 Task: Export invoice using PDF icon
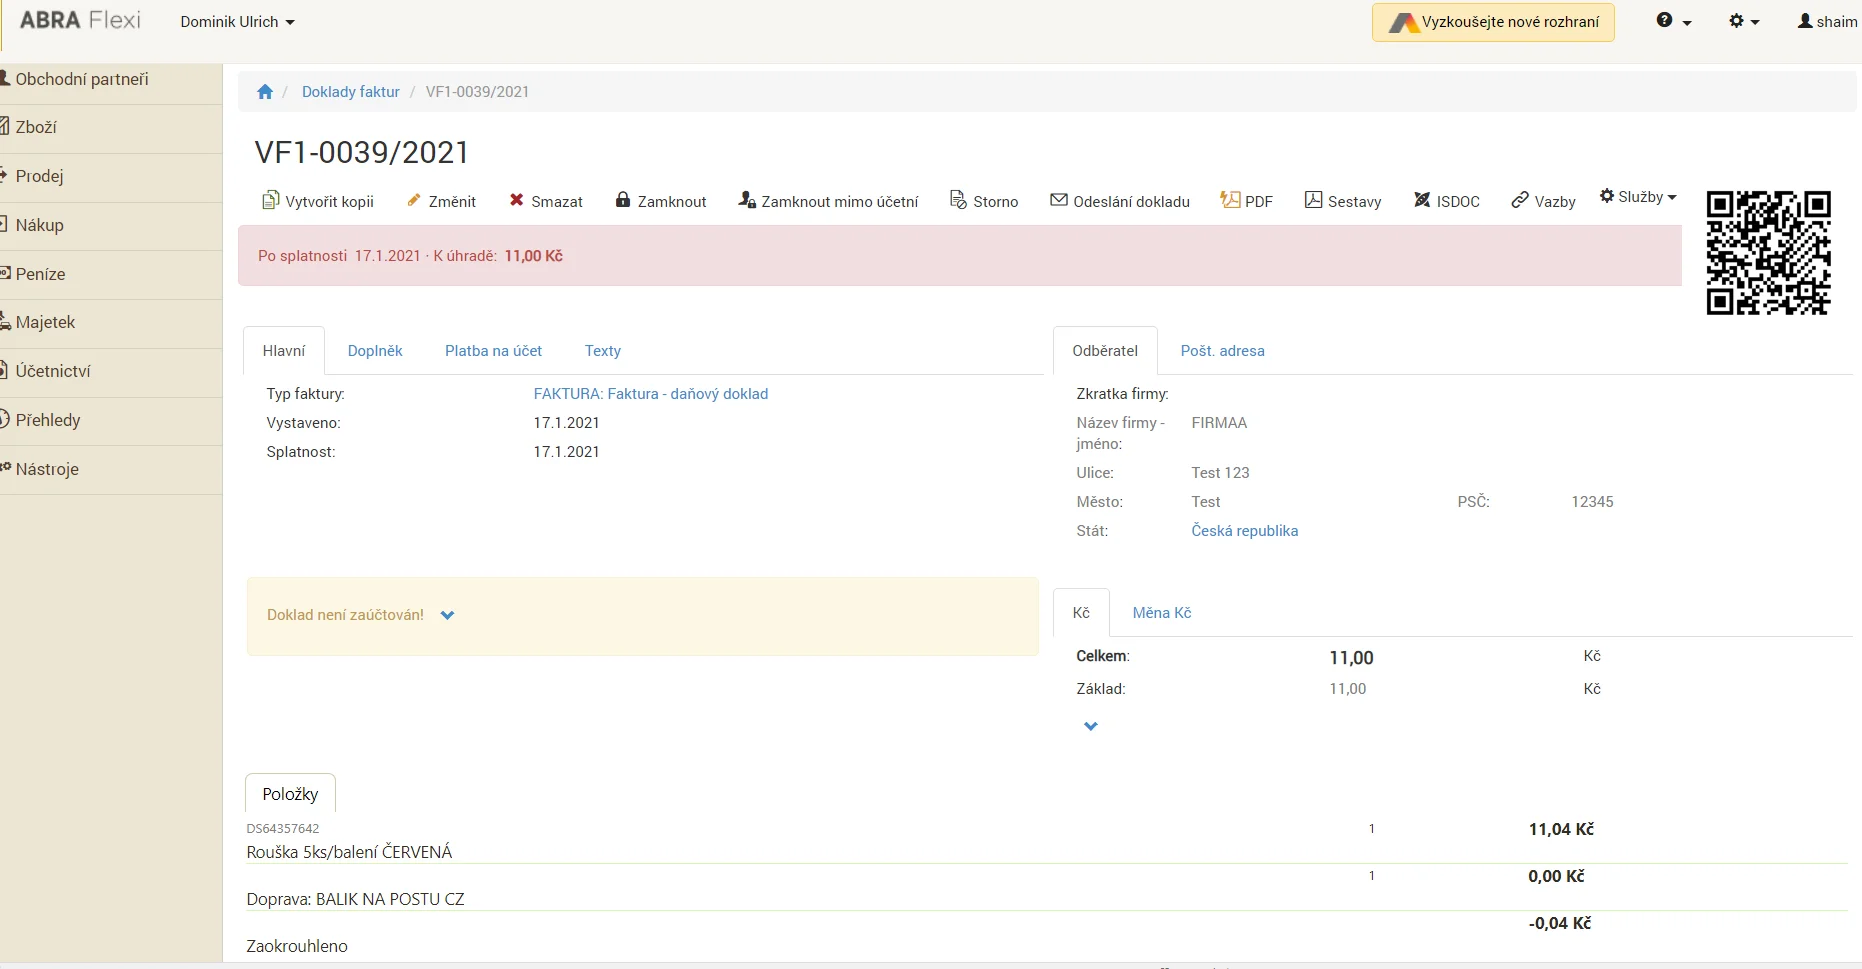tap(1230, 200)
